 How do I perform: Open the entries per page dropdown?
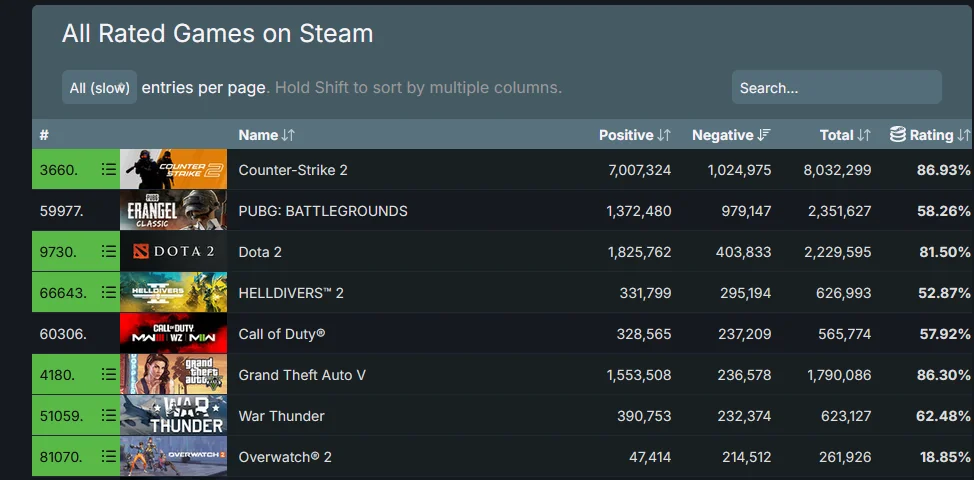99,88
